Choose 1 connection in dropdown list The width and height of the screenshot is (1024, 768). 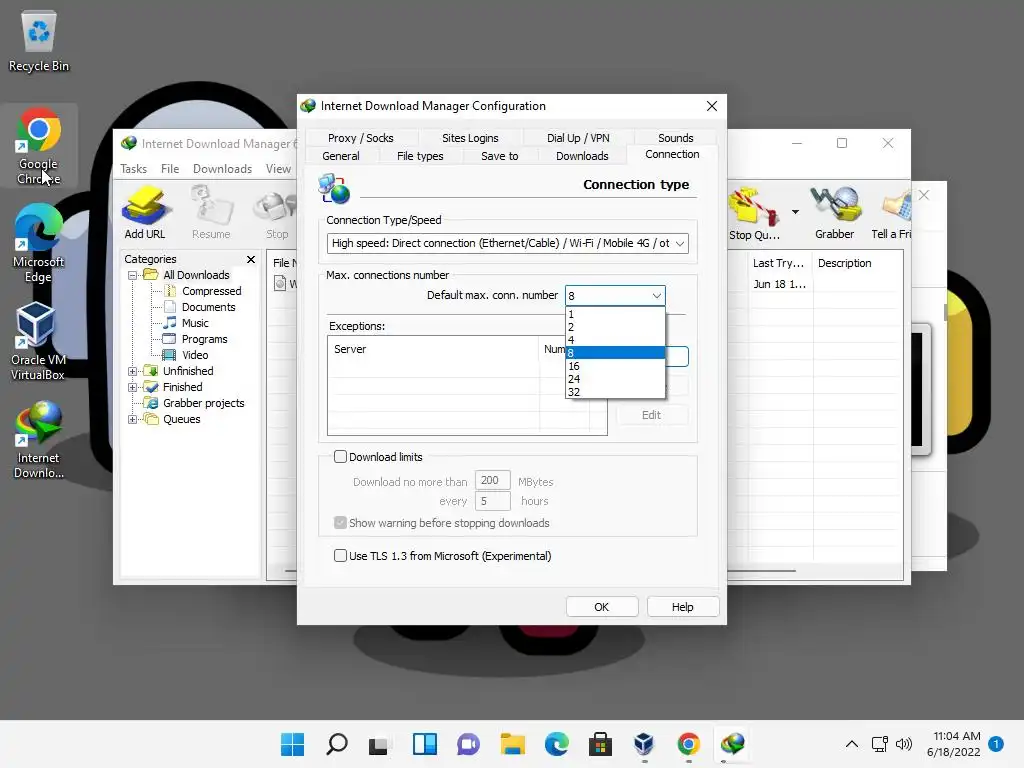tap(615, 314)
